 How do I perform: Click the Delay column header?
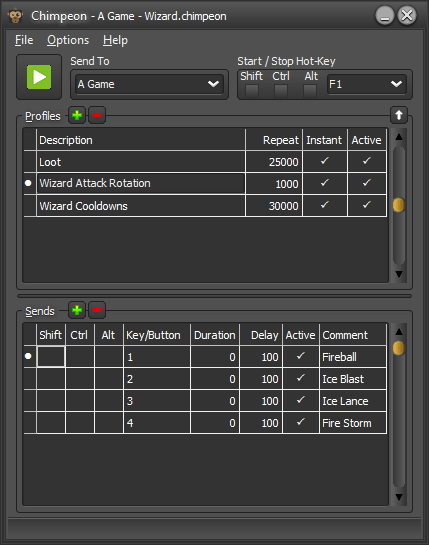click(x=261, y=335)
